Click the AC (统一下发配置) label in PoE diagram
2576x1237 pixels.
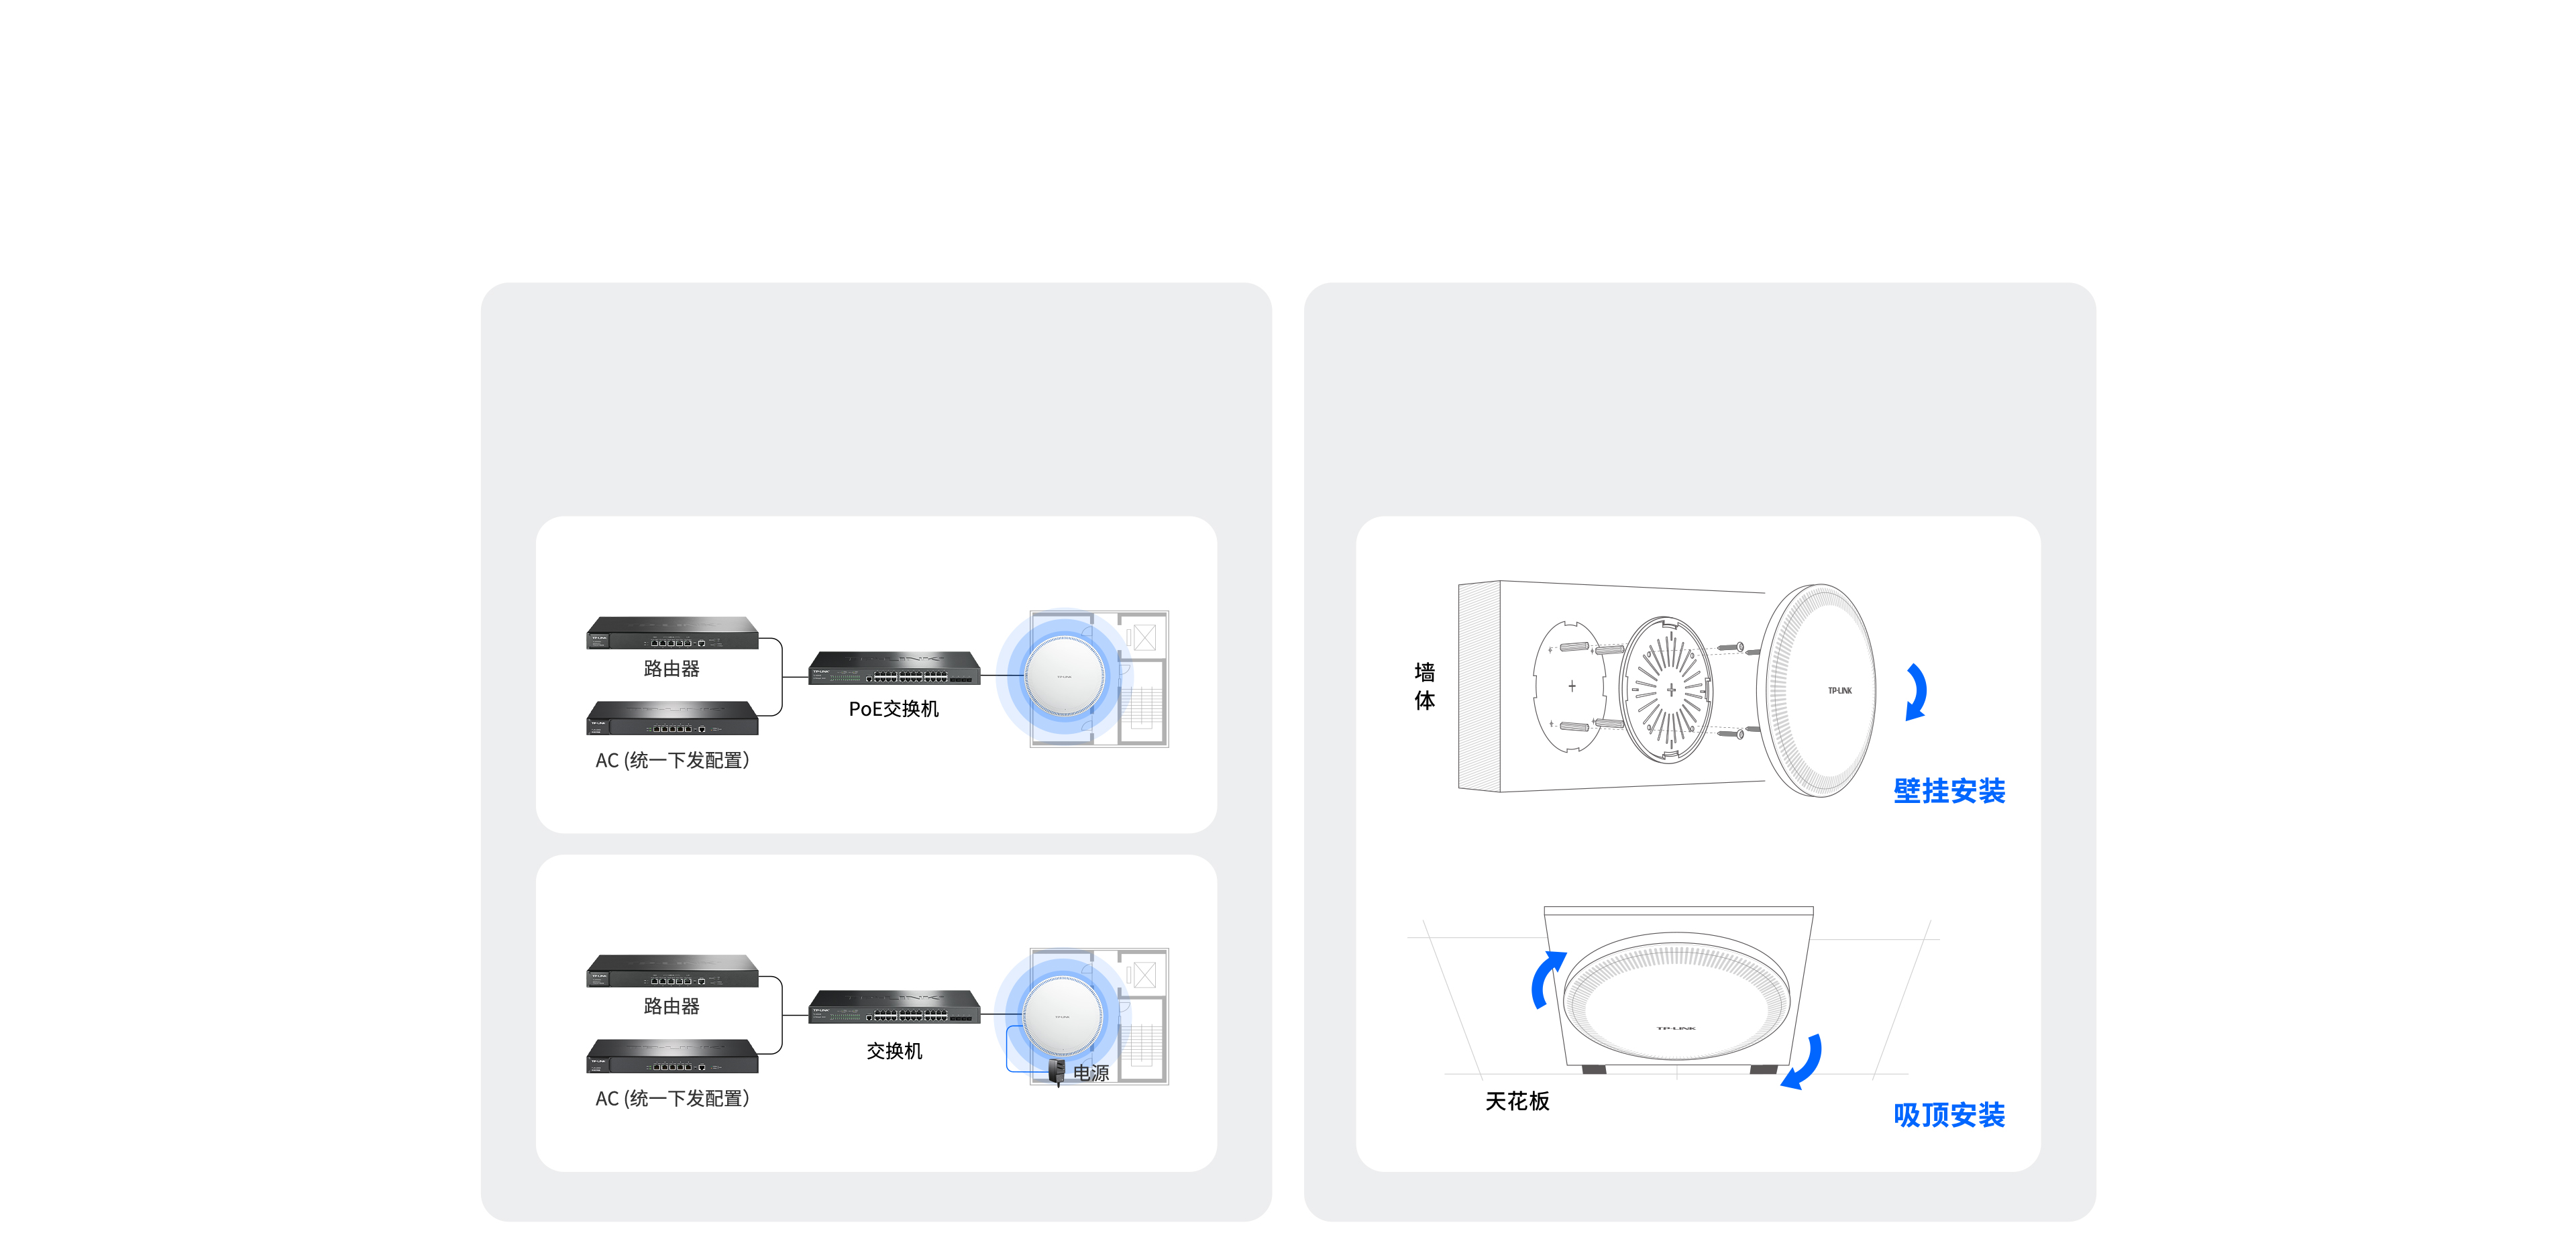click(x=672, y=760)
